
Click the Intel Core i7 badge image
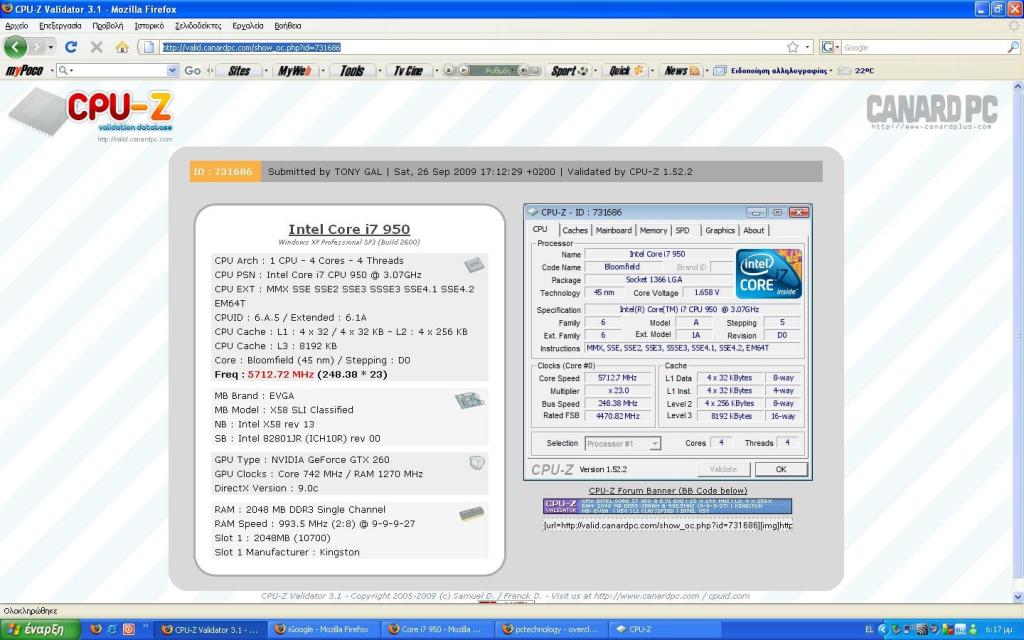pos(769,274)
